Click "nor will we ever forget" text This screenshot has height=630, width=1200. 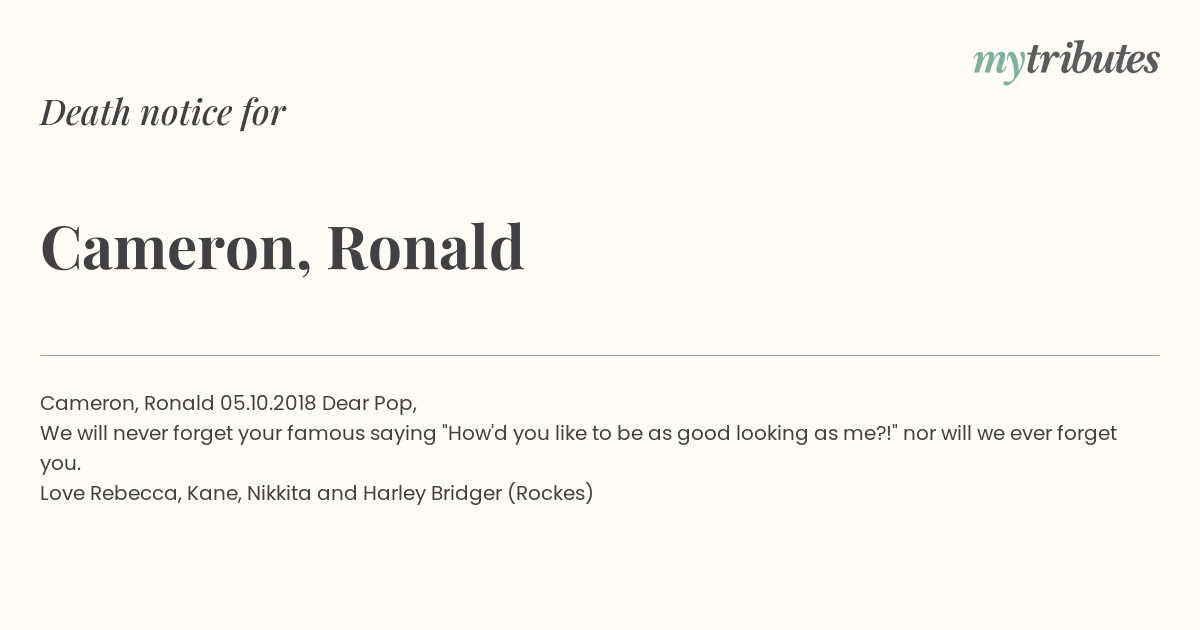point(1010,433)
